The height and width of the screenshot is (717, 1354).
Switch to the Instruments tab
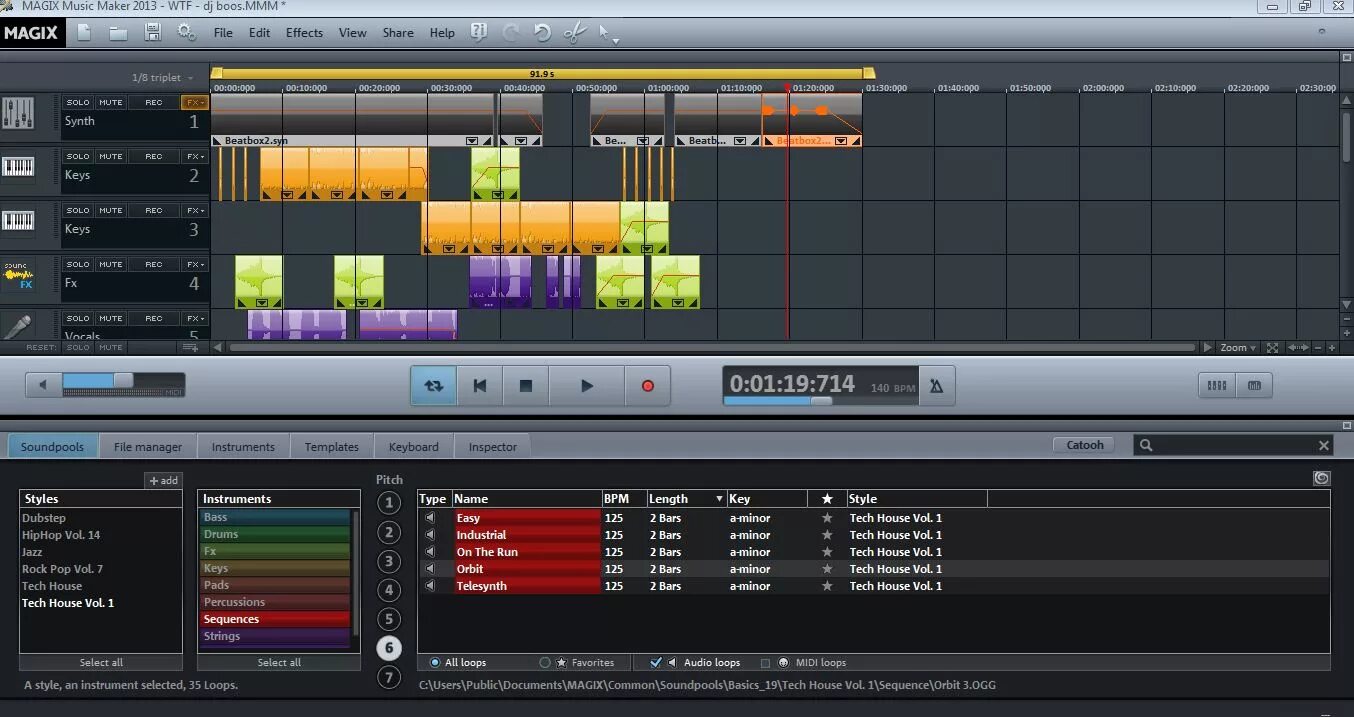pyautogui.click(x=243, y=446)
